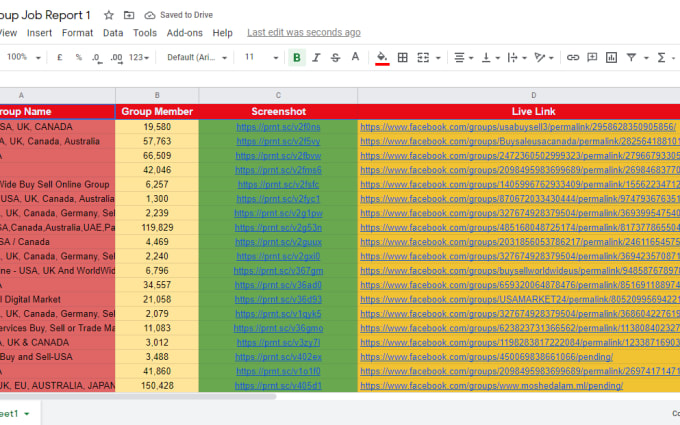
Task: Select column A header
Action: tap(57, 95)
